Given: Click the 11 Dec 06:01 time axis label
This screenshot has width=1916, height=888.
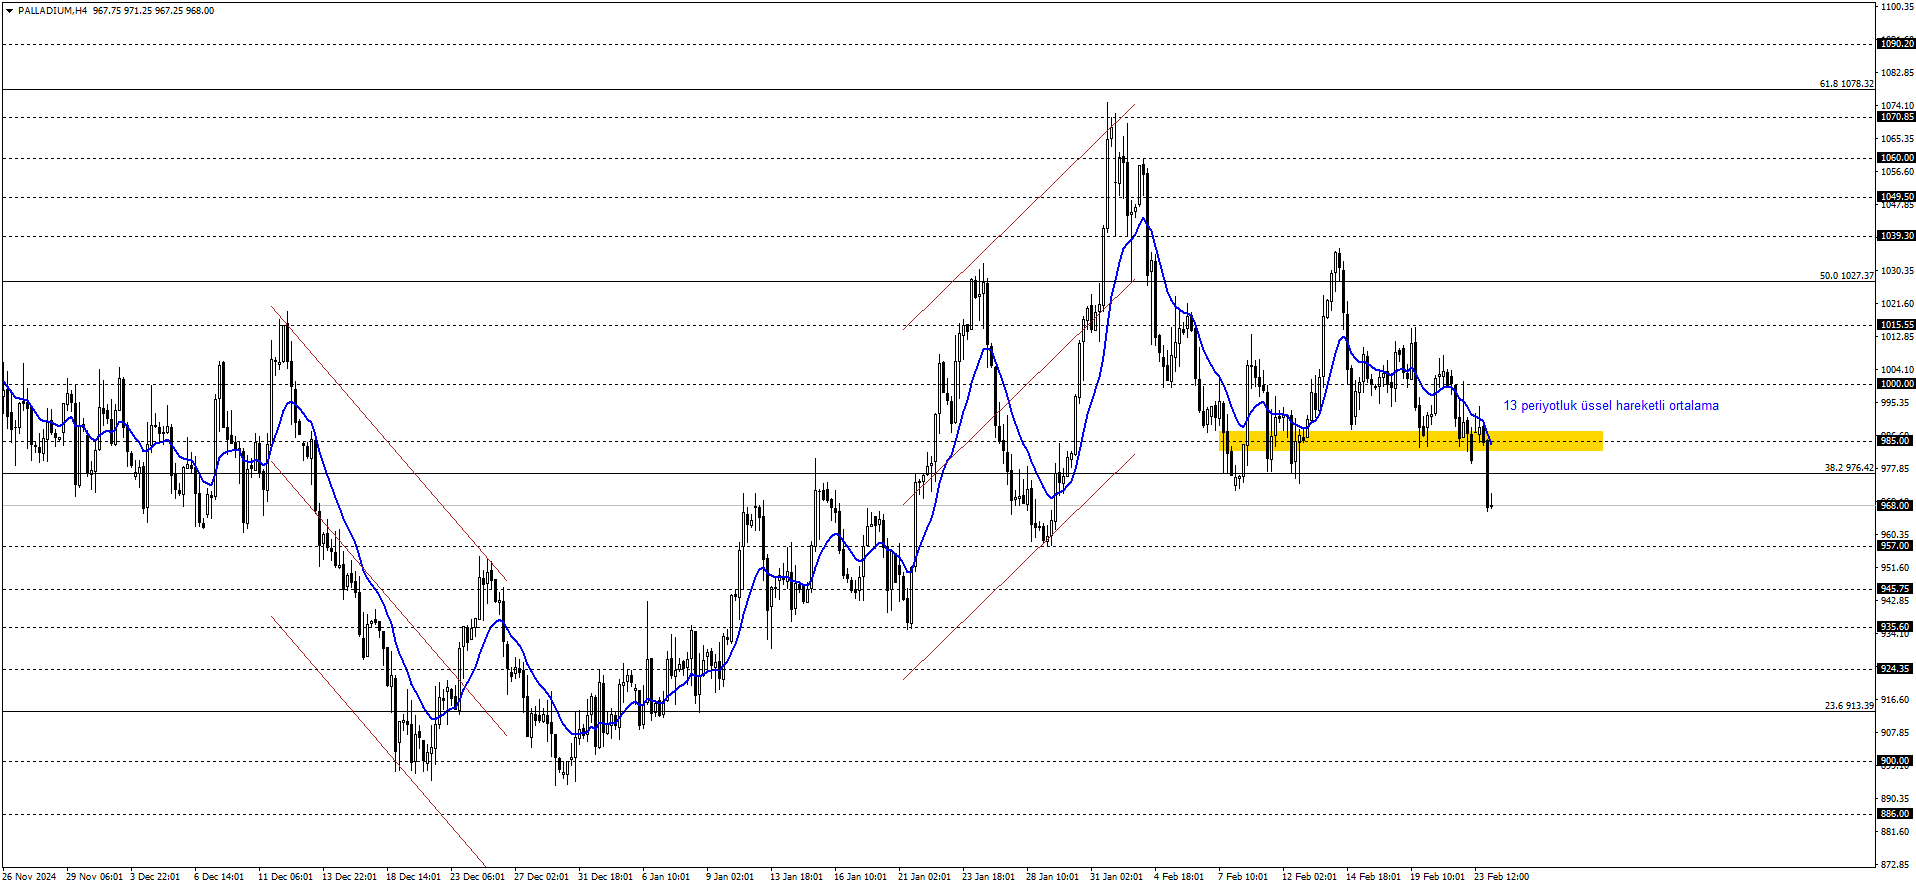Looking at the screenshot, I should tap(285, 877).
